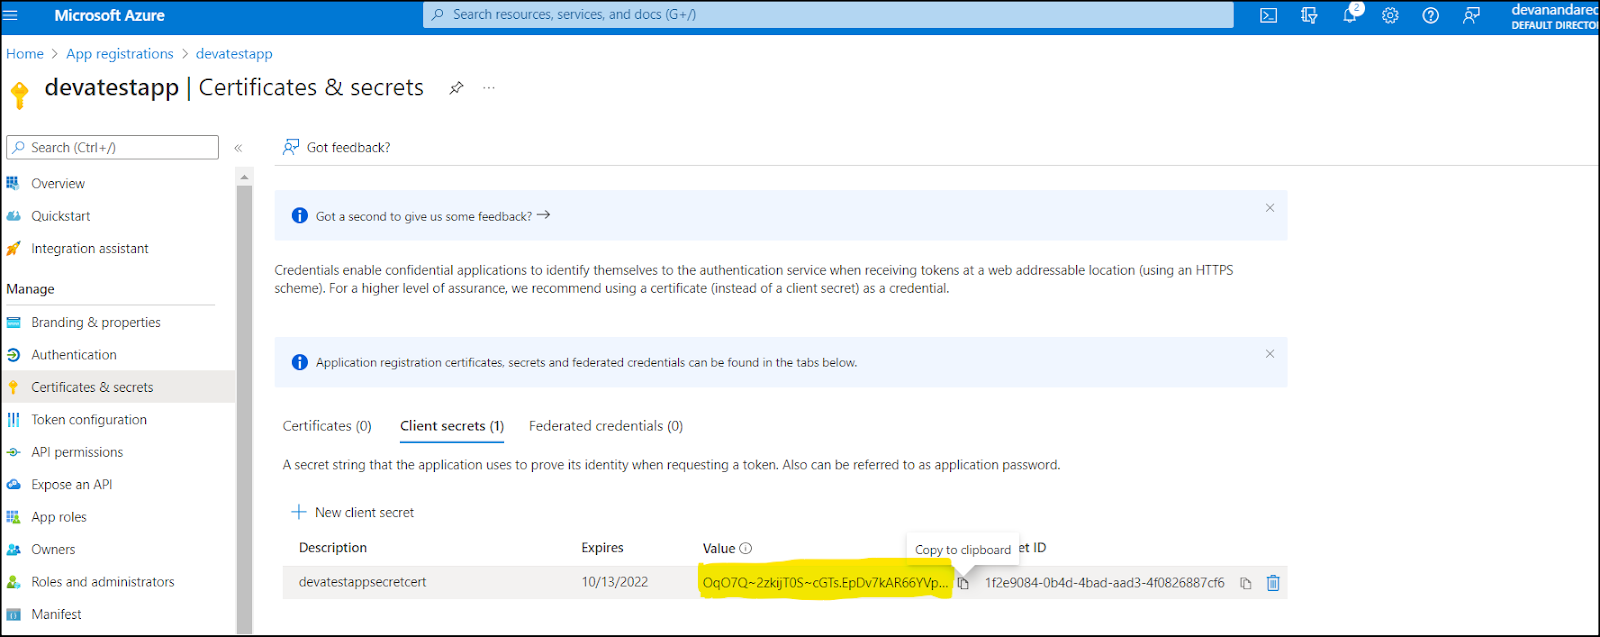Open Token configuration
This screenshot has height=637, width=1600.
[88, 420]
